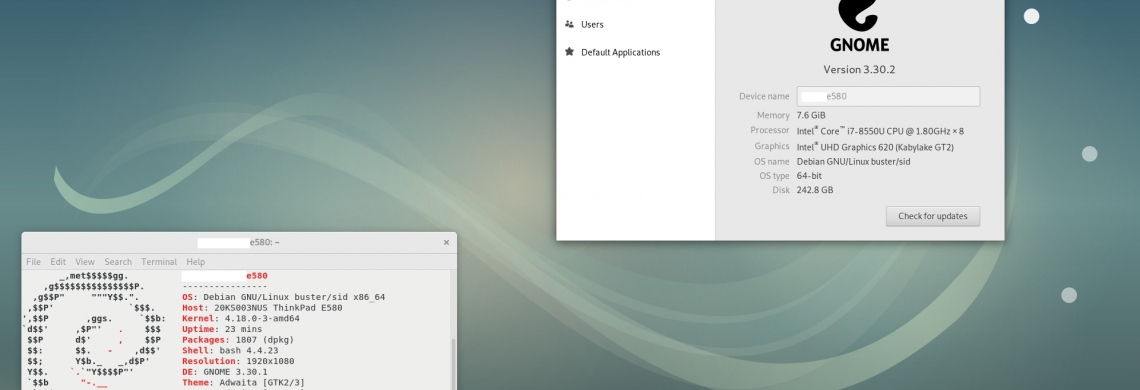Click the terminal Resolution line 1920x1080

coord(238,361)
